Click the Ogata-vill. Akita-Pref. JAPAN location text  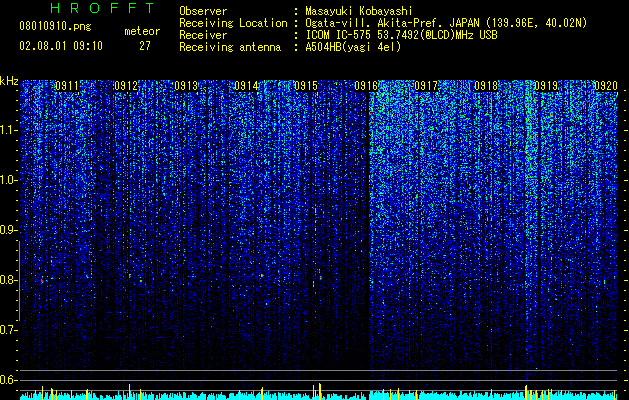tap(446, 23)
